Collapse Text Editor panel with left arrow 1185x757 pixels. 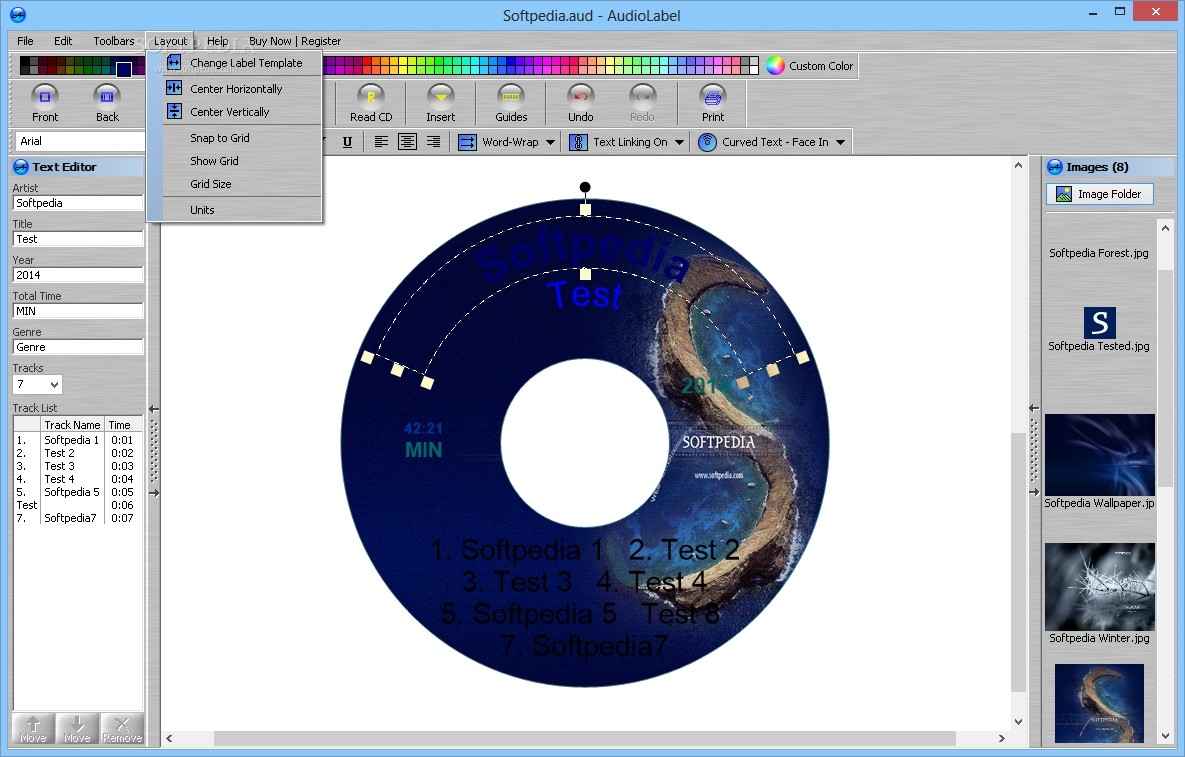point(154,409)
